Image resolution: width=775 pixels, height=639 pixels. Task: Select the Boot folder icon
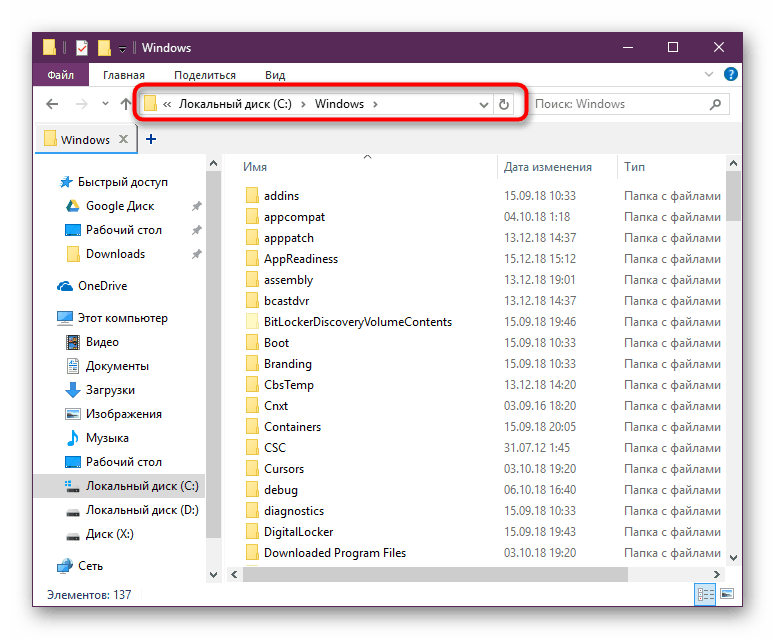252,343
